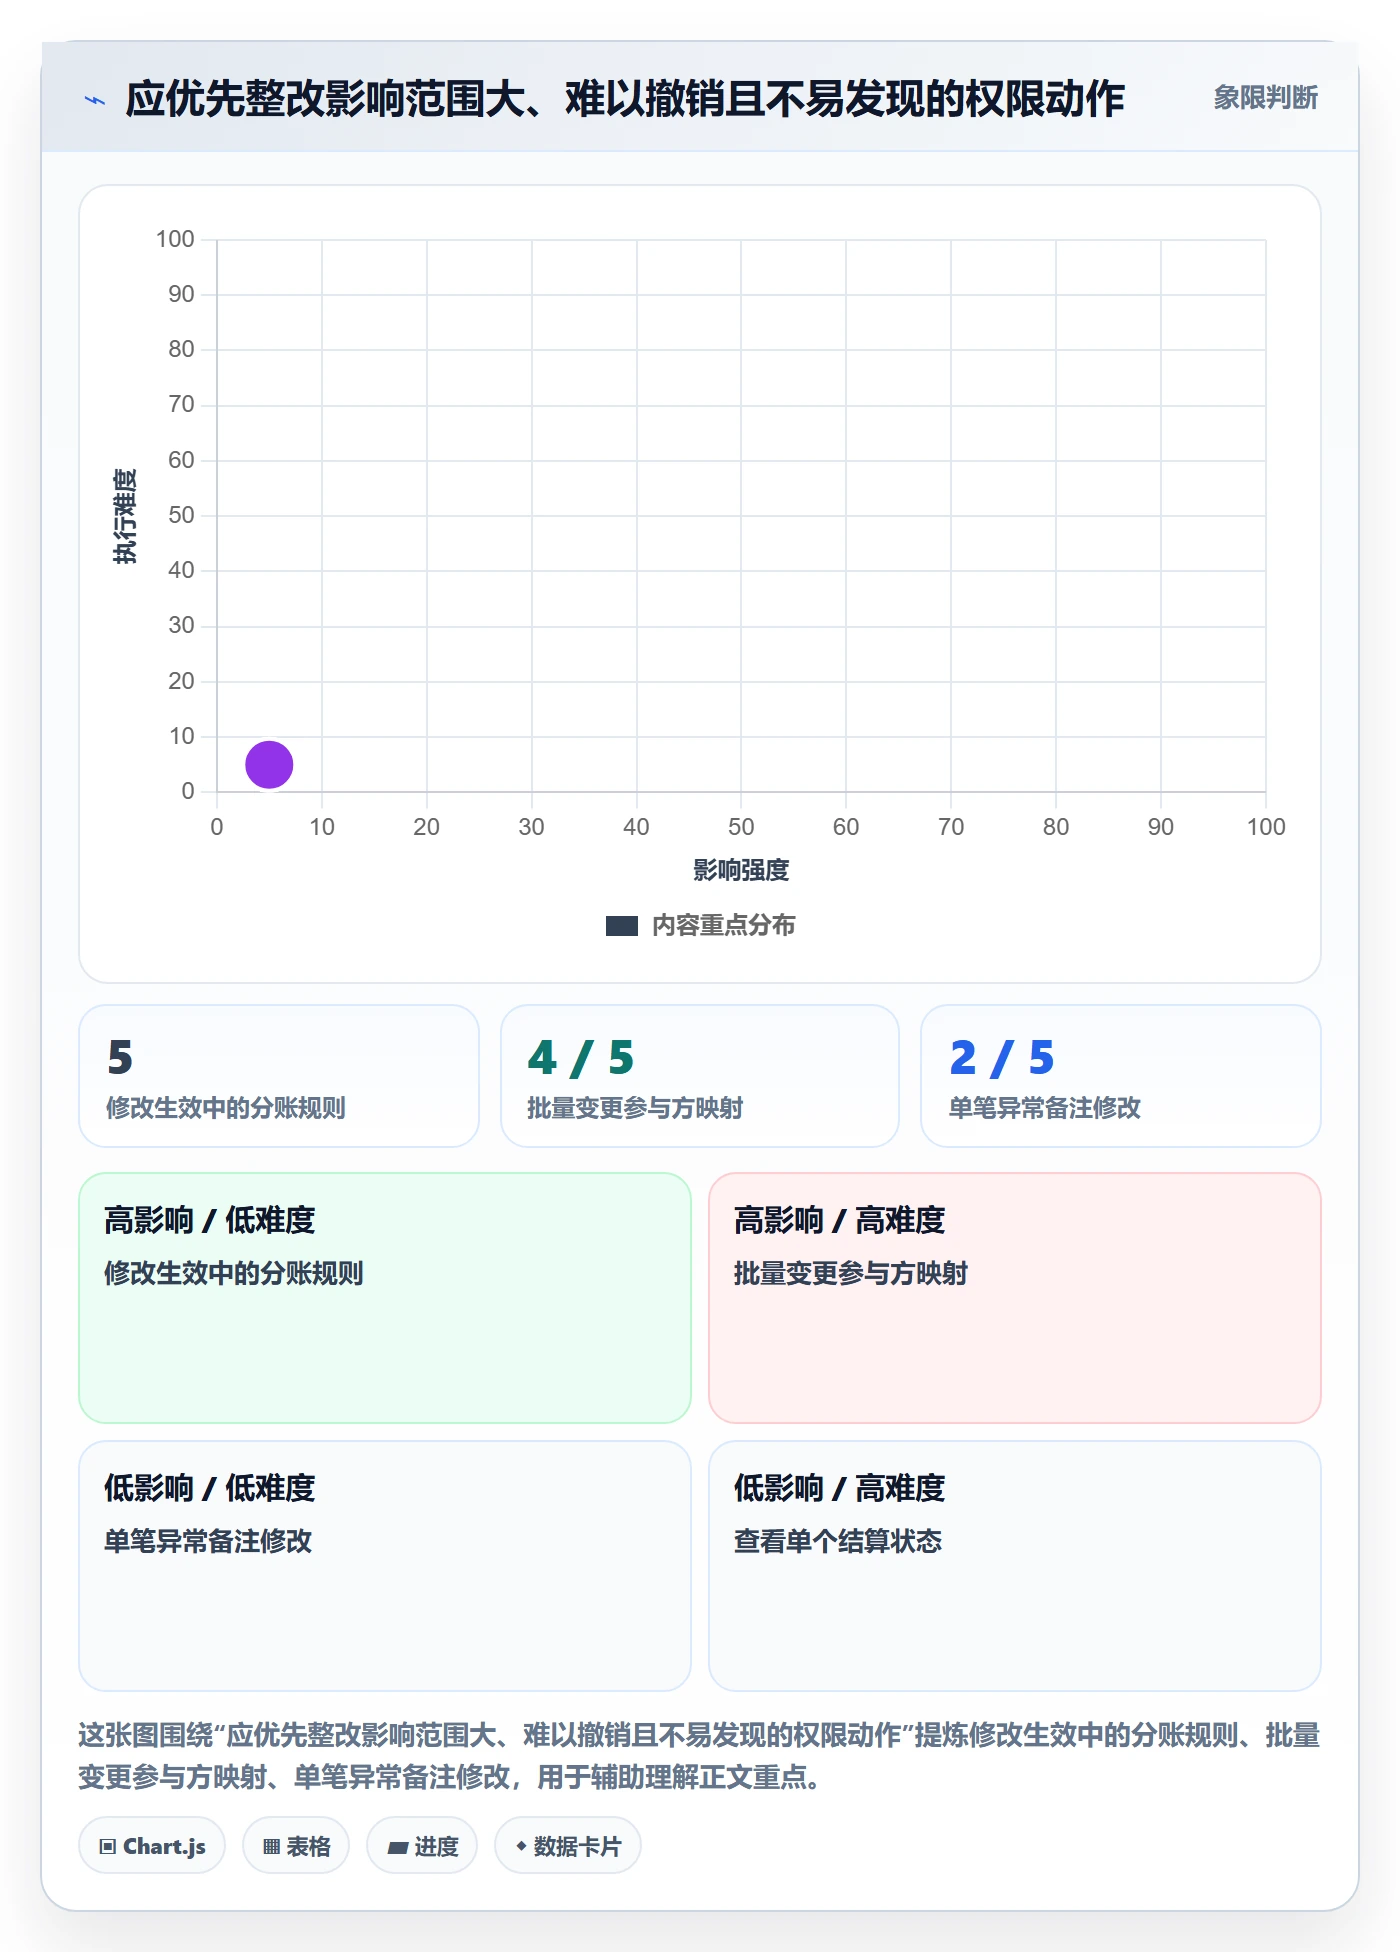Click 单笔异常备注修改 in low-impact quadrant
This screenshot has width=1400, height=1952.
pos(208,1541)
